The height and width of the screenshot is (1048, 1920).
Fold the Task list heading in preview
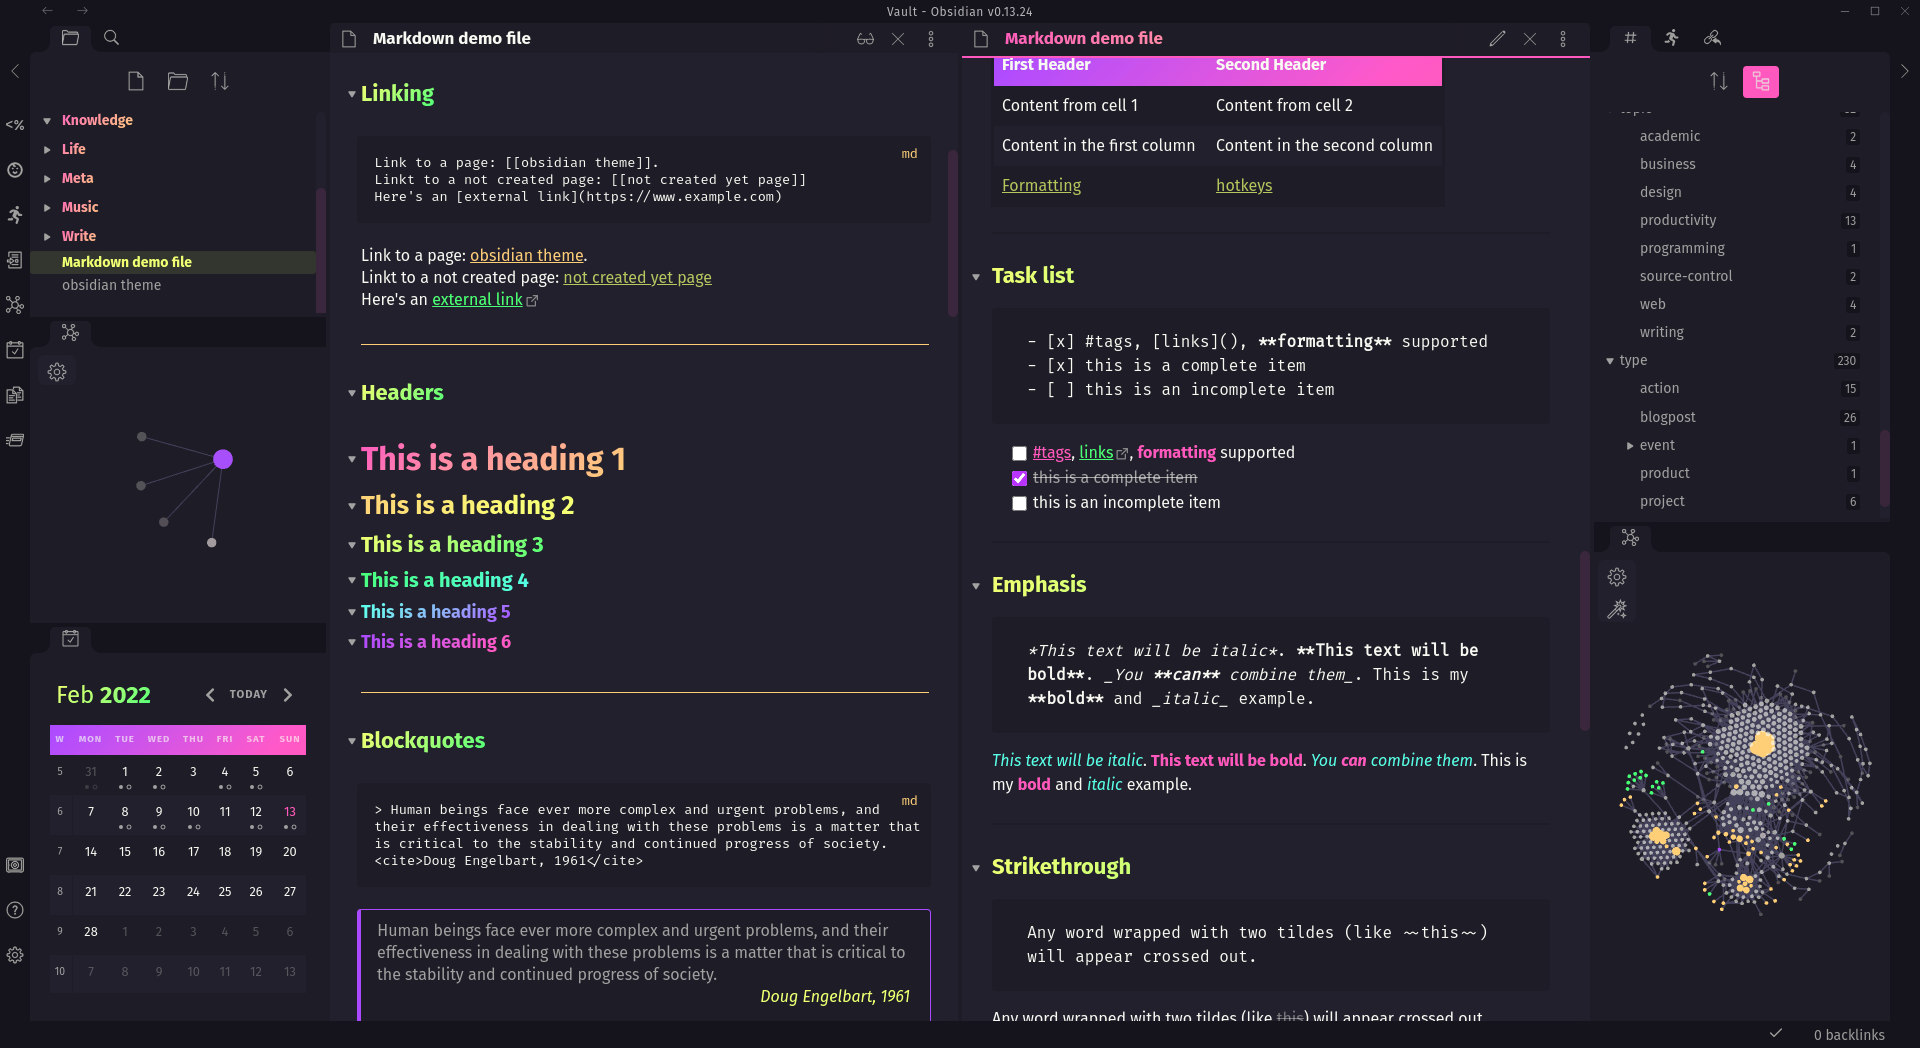click(976, 277)
